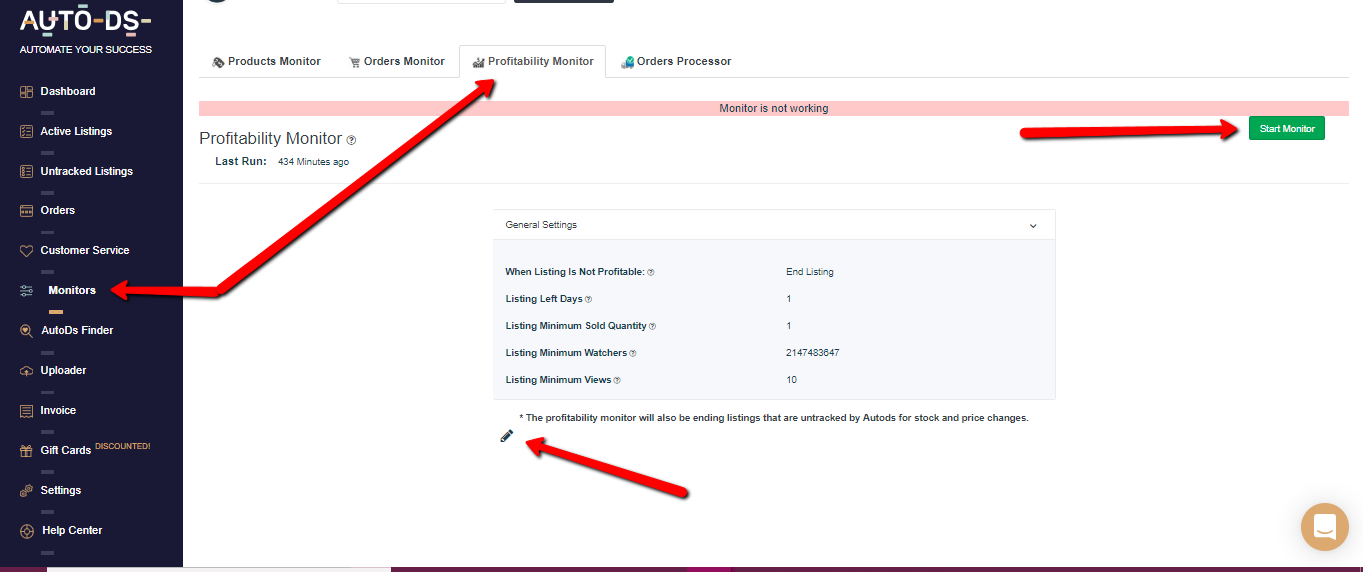Switch to the Products Monitor tab
Screen dimensions: 1363x572
(x=266, y=62)
